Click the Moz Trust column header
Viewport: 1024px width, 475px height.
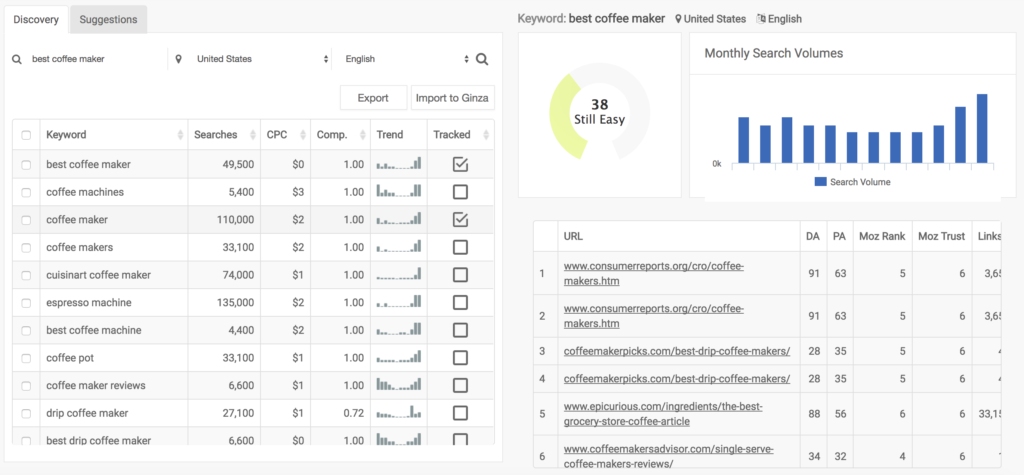pyautogui.click(x=941, y=237)
